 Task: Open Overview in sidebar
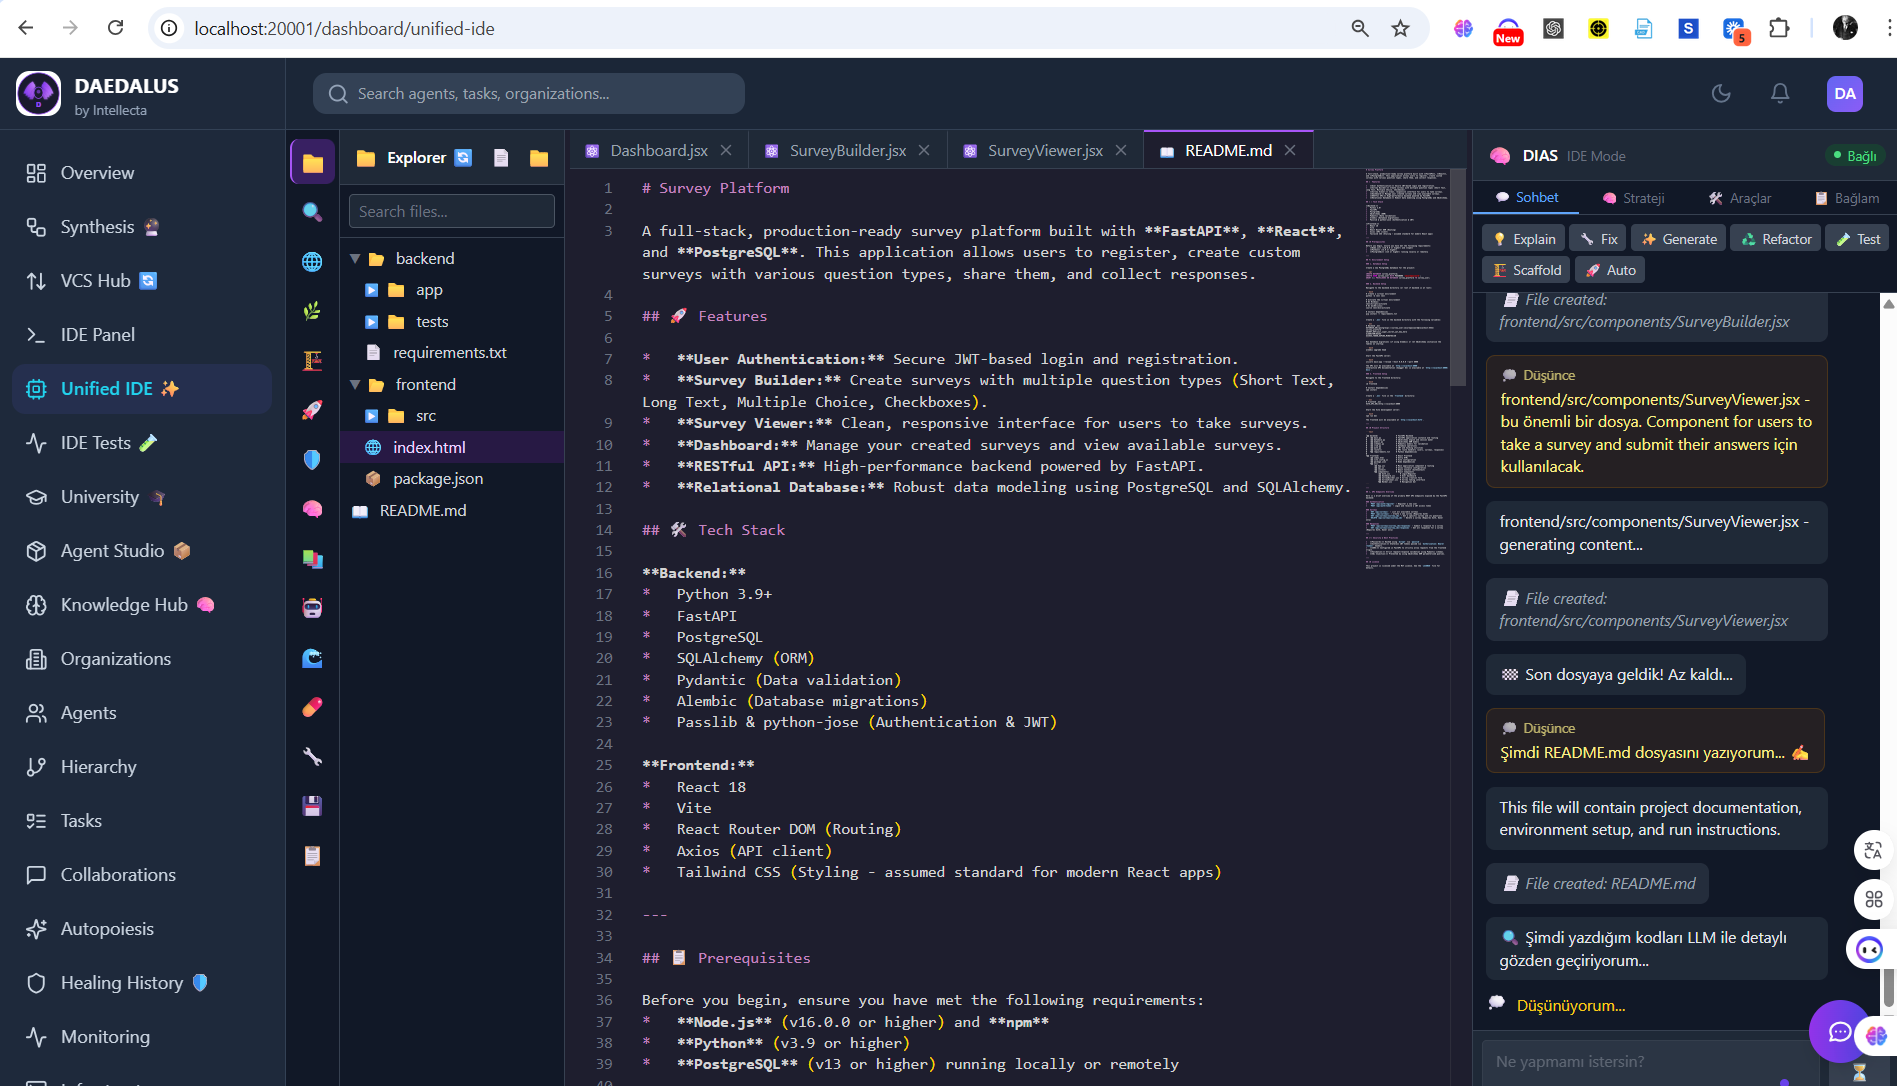click(x=142, y=173)
